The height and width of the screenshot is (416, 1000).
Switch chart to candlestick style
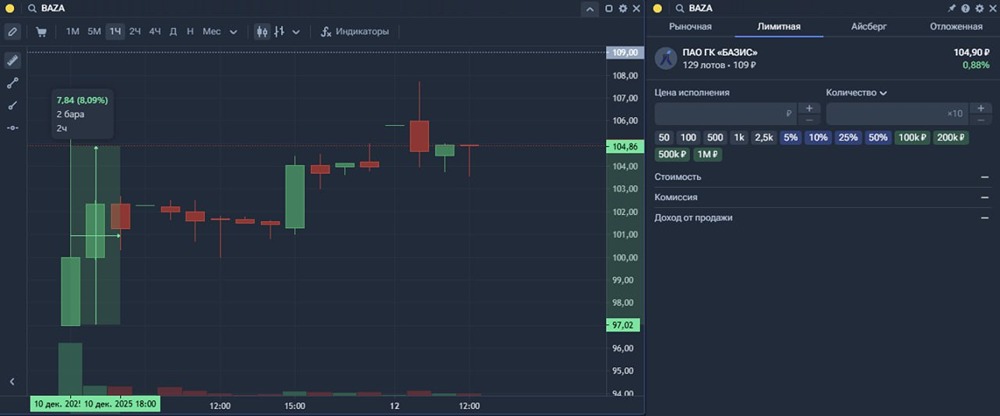(262, 31)
